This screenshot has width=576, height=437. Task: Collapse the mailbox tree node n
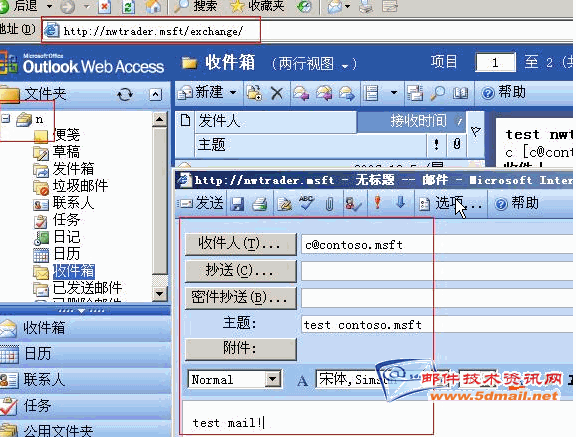tap(6, 119)
